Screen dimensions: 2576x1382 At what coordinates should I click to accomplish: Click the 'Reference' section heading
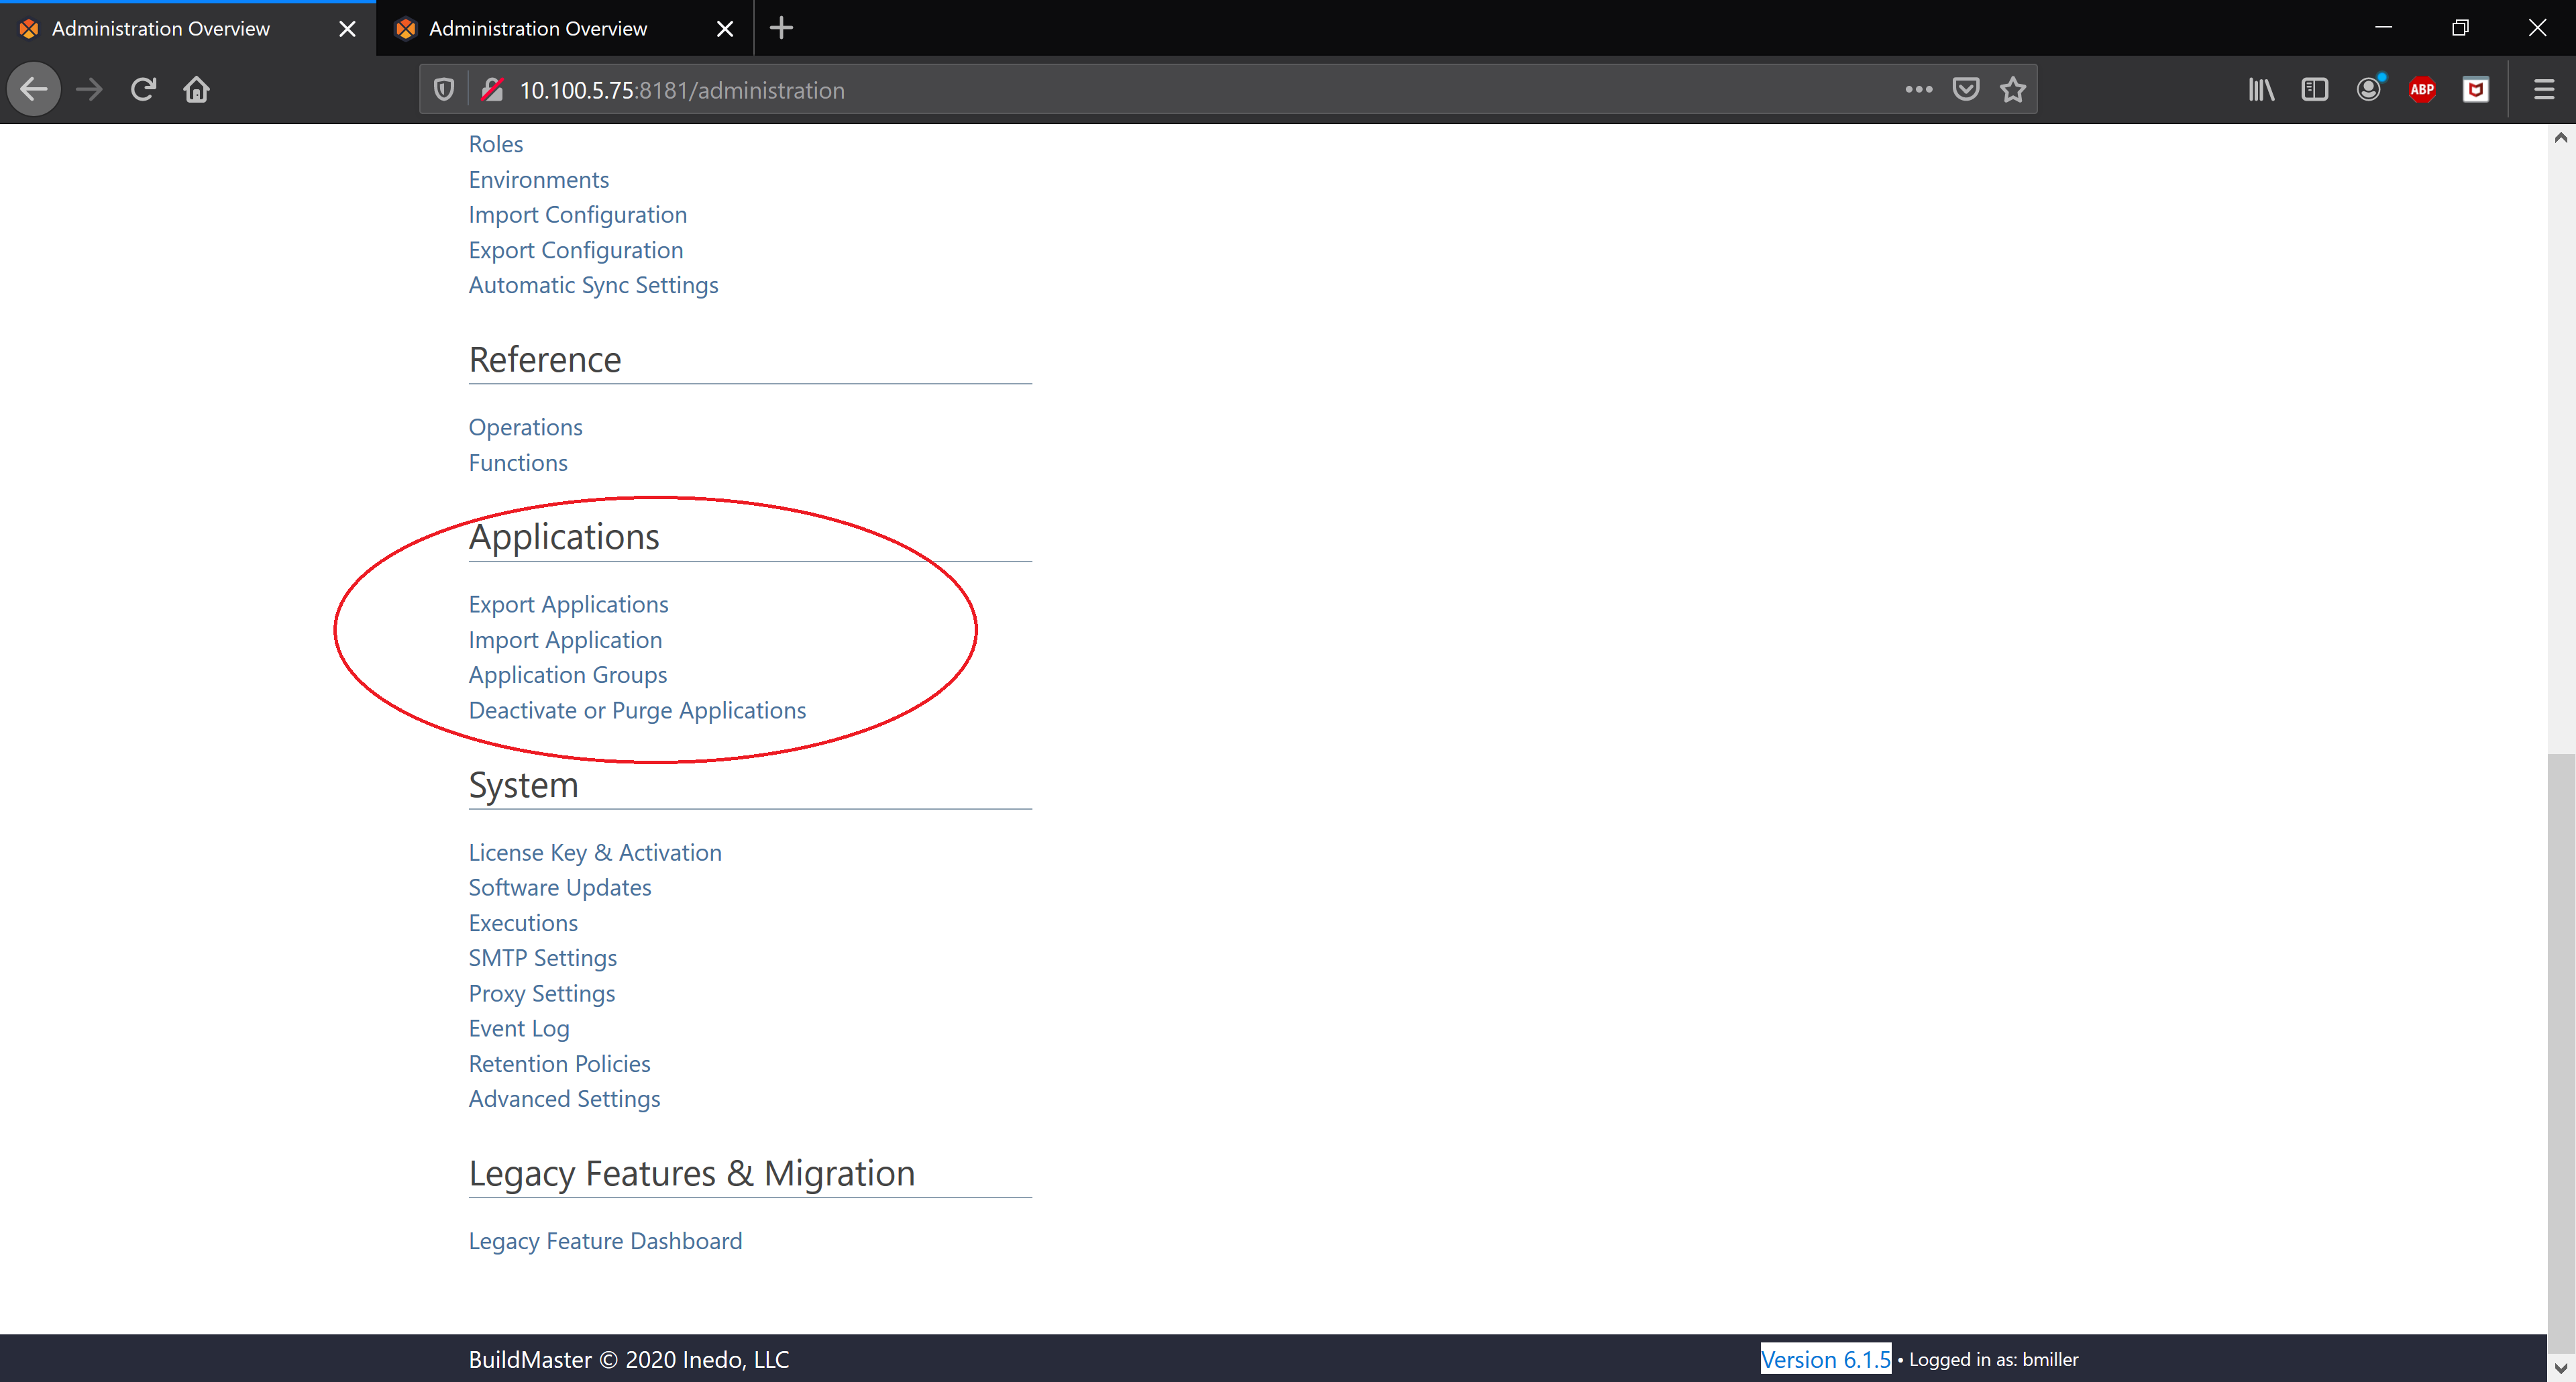click(545, 359)
